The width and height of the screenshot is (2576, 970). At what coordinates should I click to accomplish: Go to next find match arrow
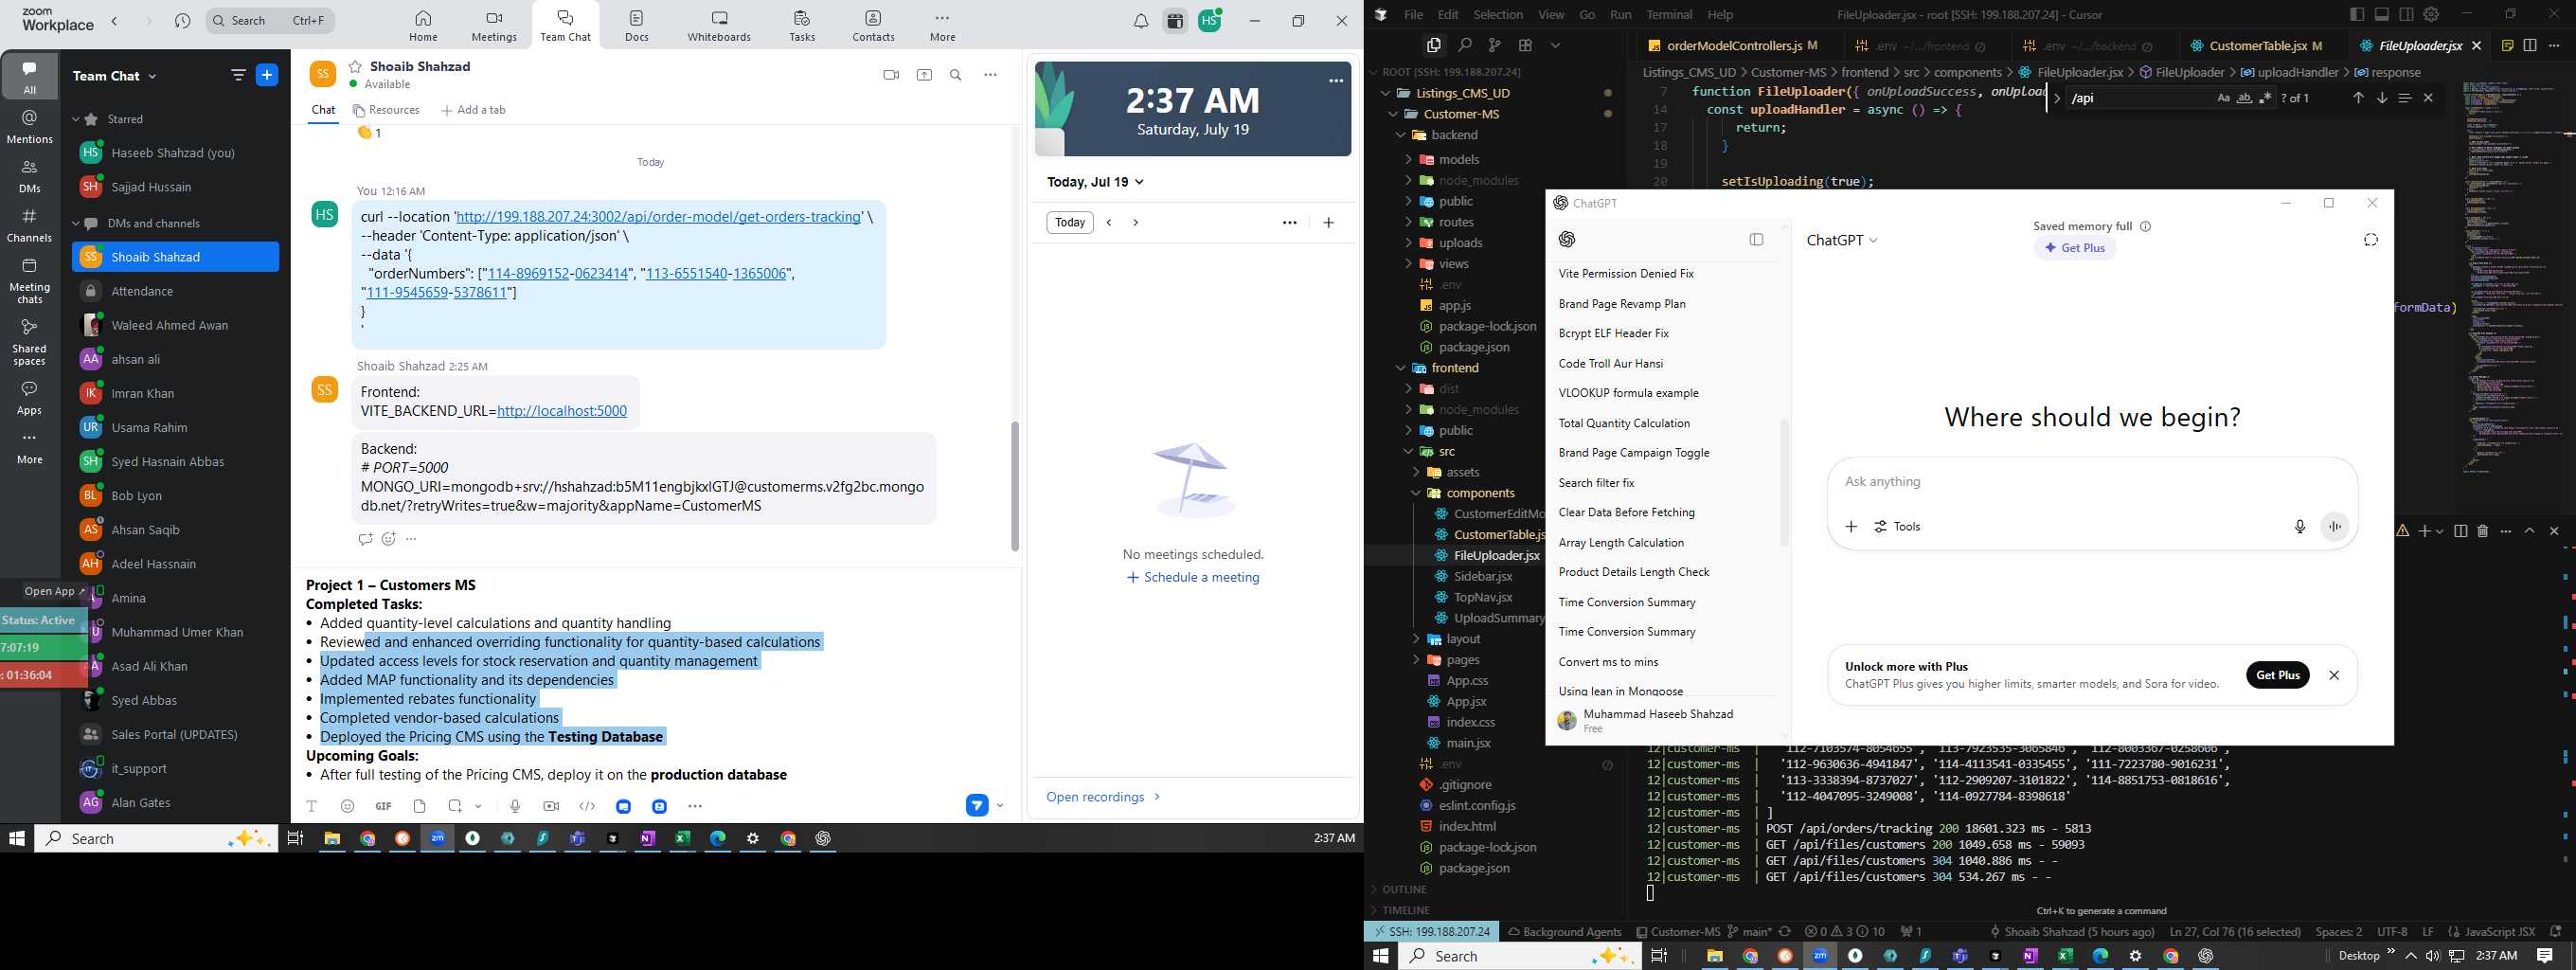pyautogui.click(x=2381, y=98)
